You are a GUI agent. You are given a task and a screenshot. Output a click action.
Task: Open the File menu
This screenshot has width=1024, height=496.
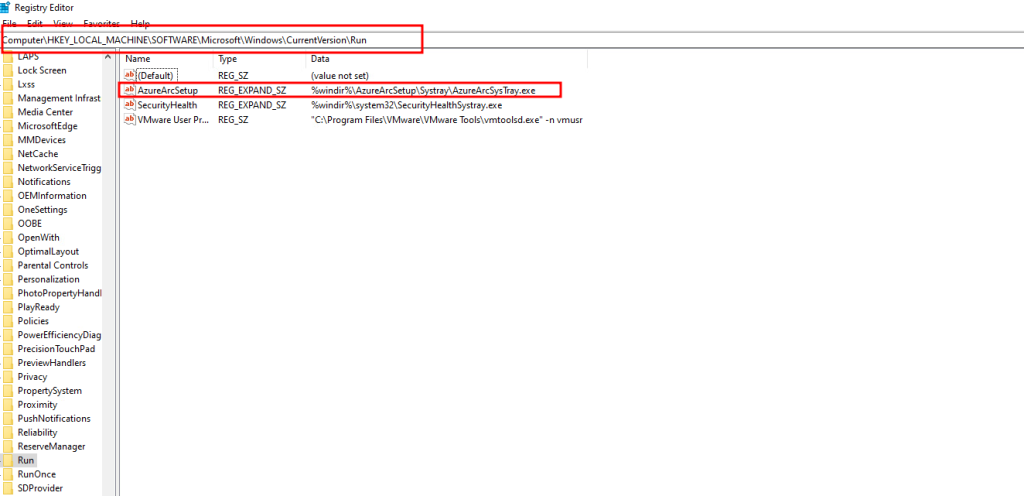[9, 23]
